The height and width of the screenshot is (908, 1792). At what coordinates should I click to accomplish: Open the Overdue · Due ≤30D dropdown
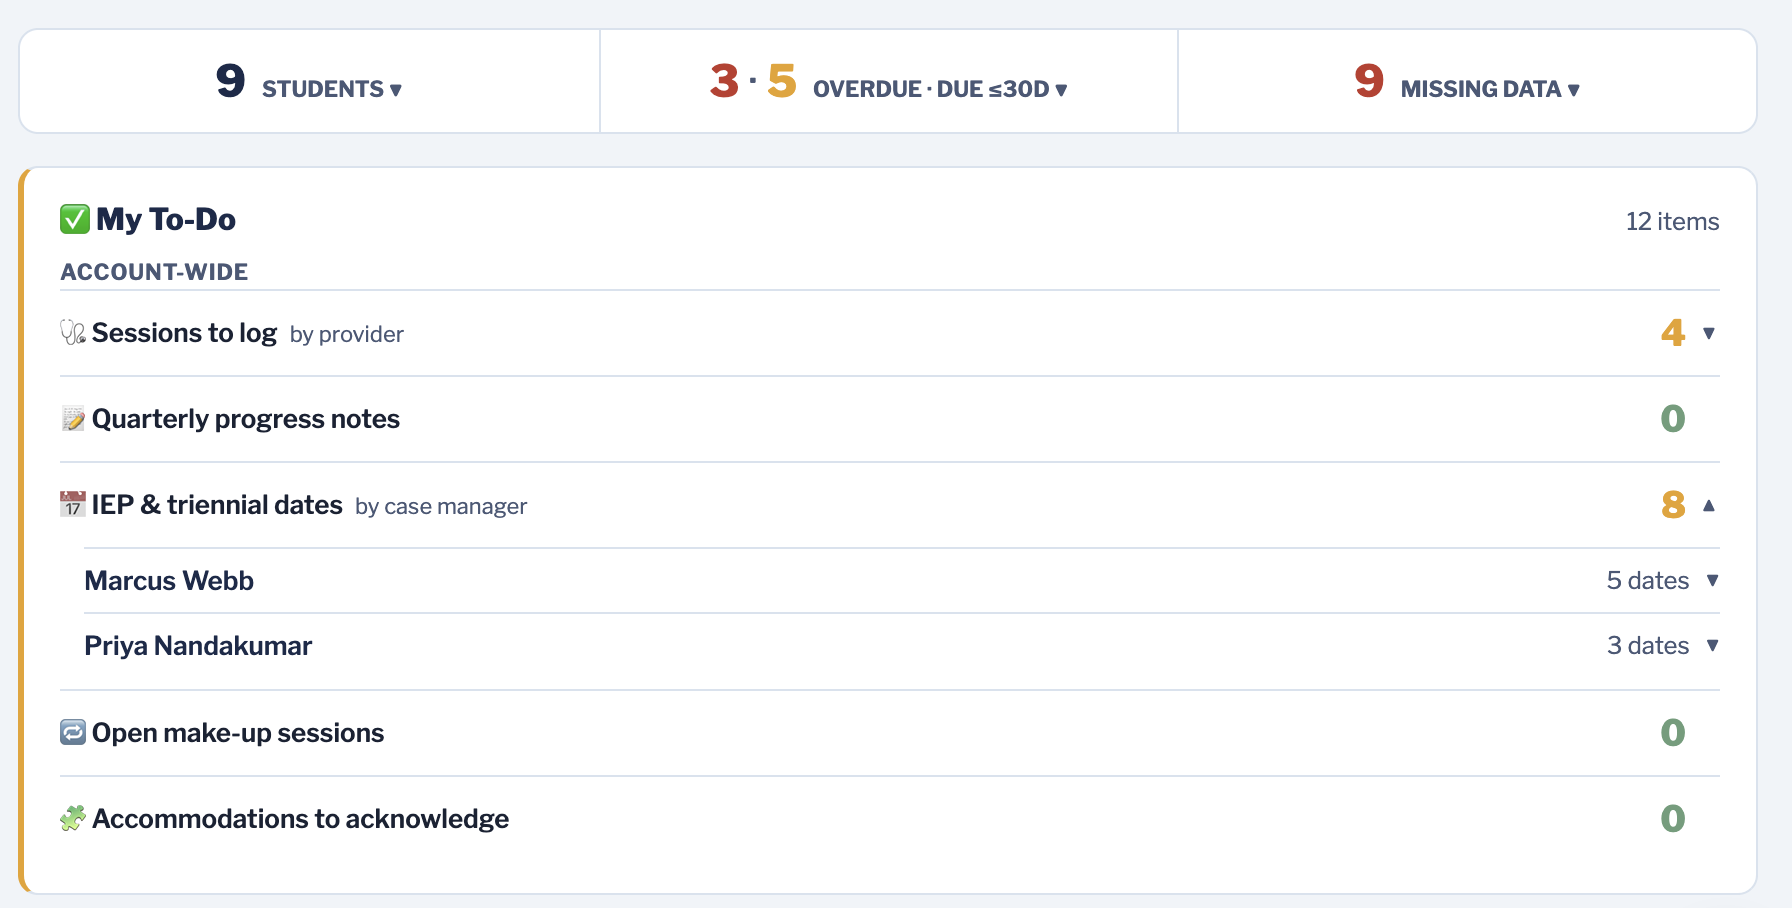pos(889,81)
